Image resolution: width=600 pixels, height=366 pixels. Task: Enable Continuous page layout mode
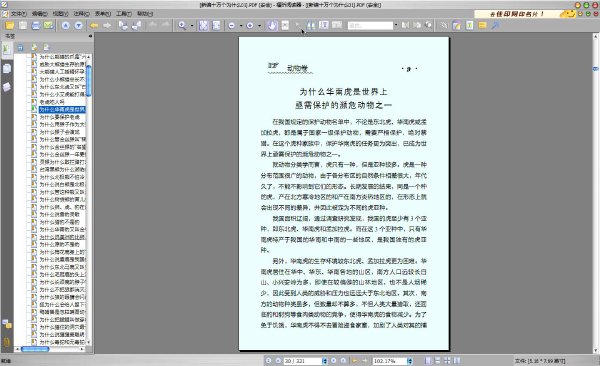(x=437, y=361)
